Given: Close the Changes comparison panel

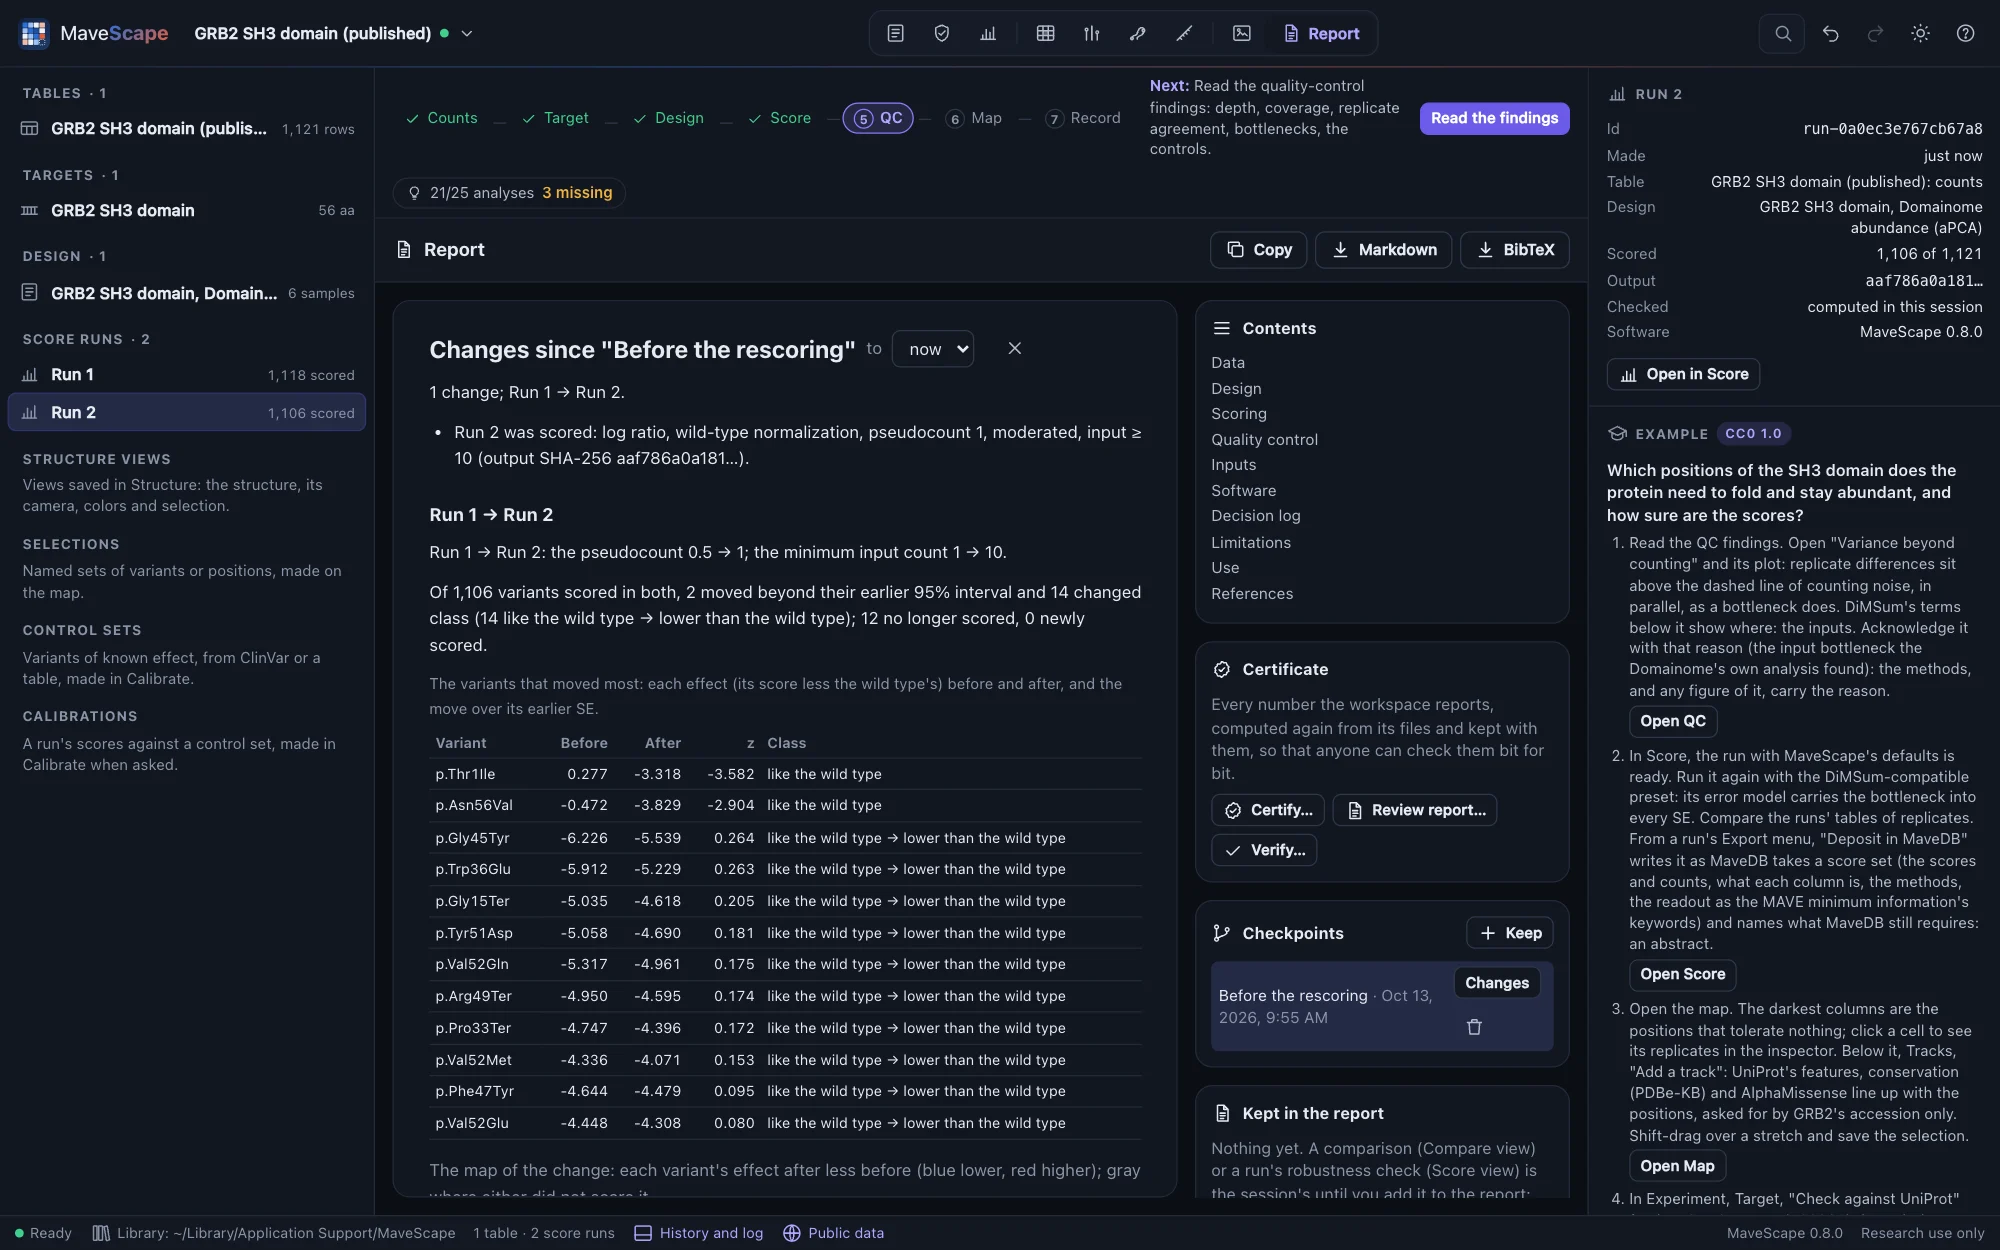Looking at the screenshot, I should (x=1014, y=348).
